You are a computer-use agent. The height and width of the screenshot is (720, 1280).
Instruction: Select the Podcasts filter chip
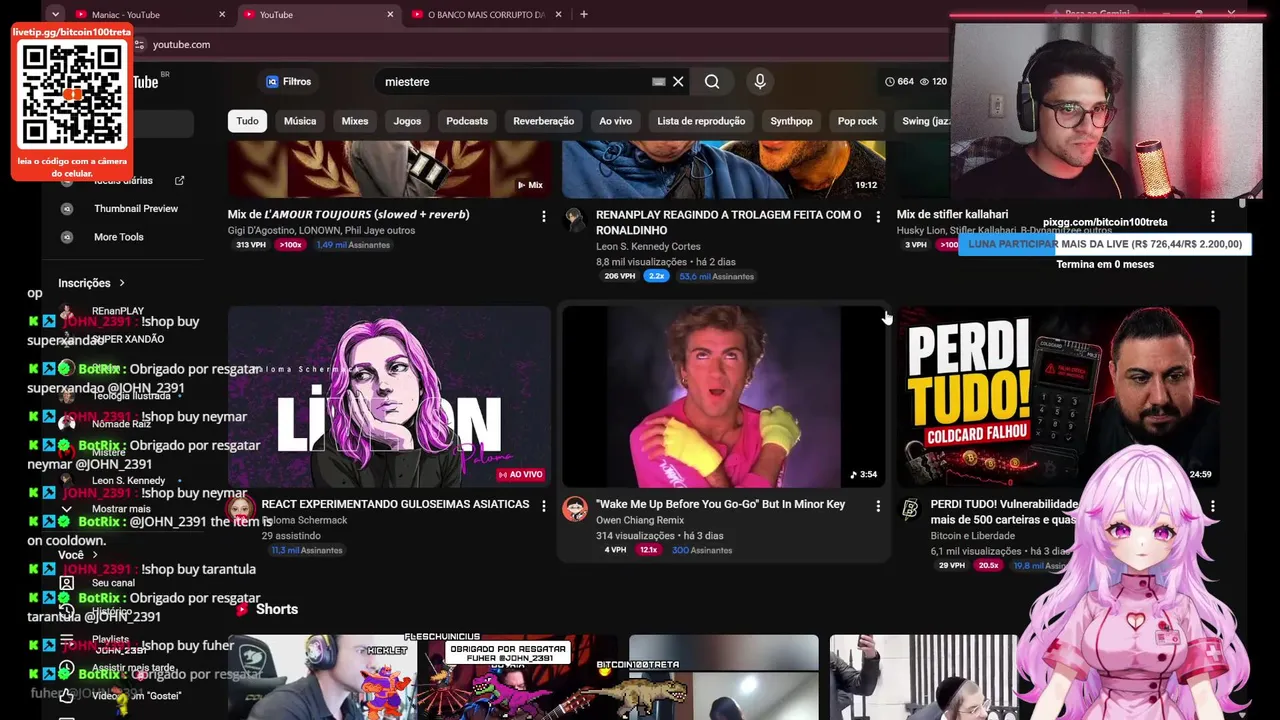point(467,121)
